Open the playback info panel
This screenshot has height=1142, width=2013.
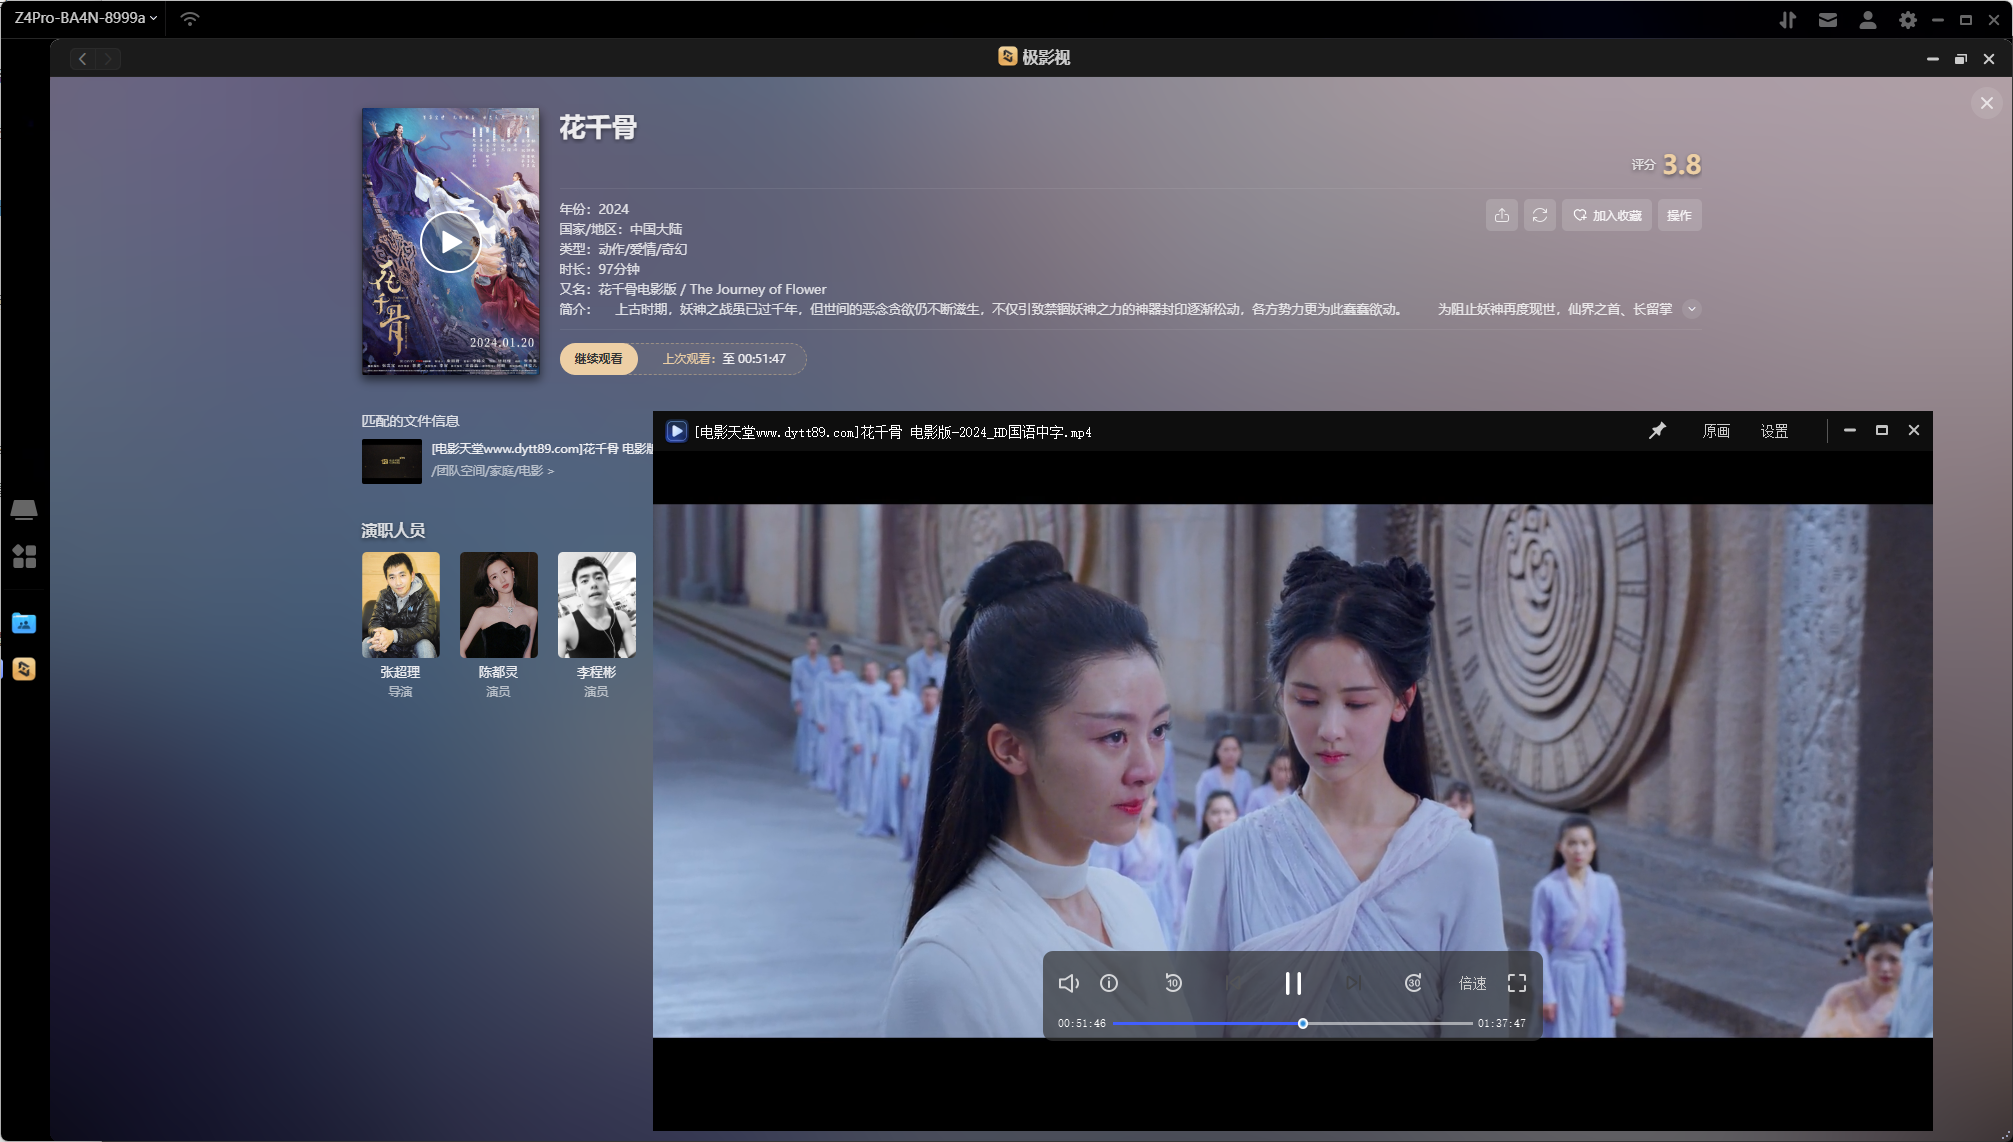pos(1108,983)
